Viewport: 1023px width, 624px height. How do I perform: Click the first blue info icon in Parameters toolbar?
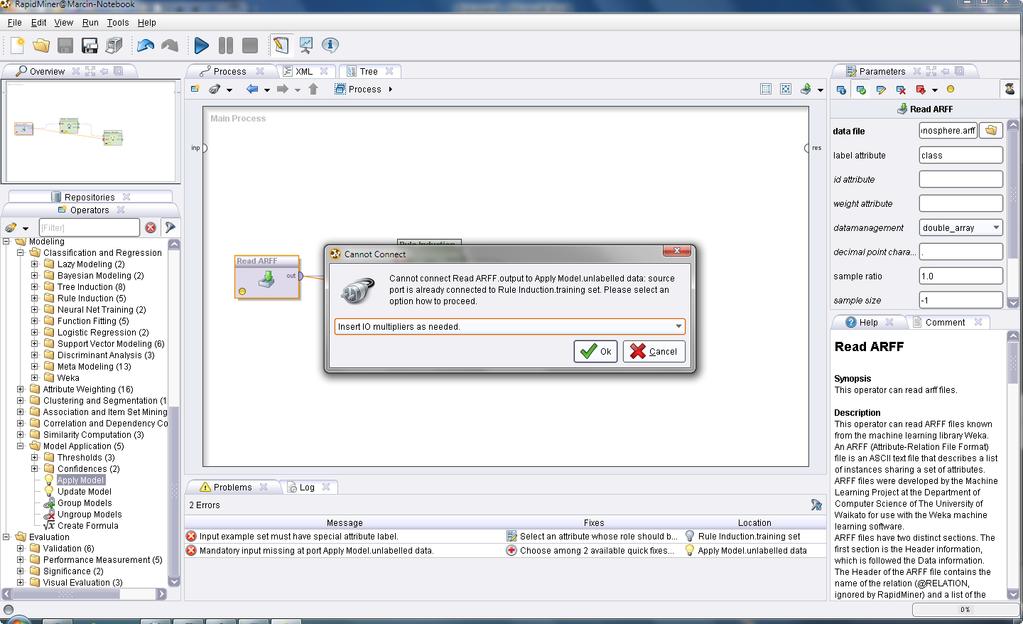tap(842, 89)
